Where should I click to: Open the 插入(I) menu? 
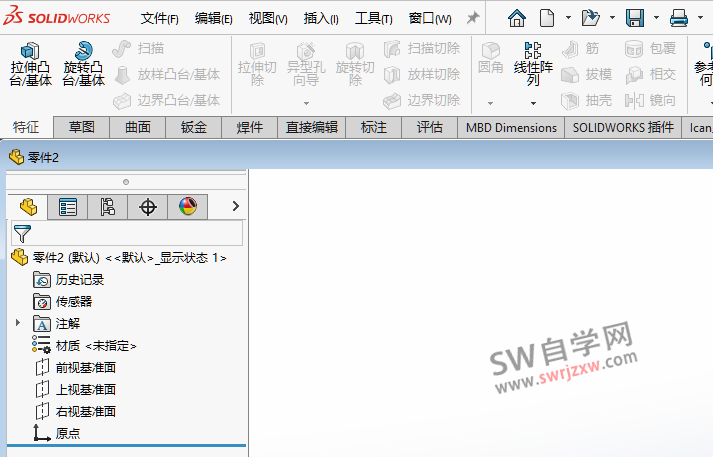click(321, 19)
